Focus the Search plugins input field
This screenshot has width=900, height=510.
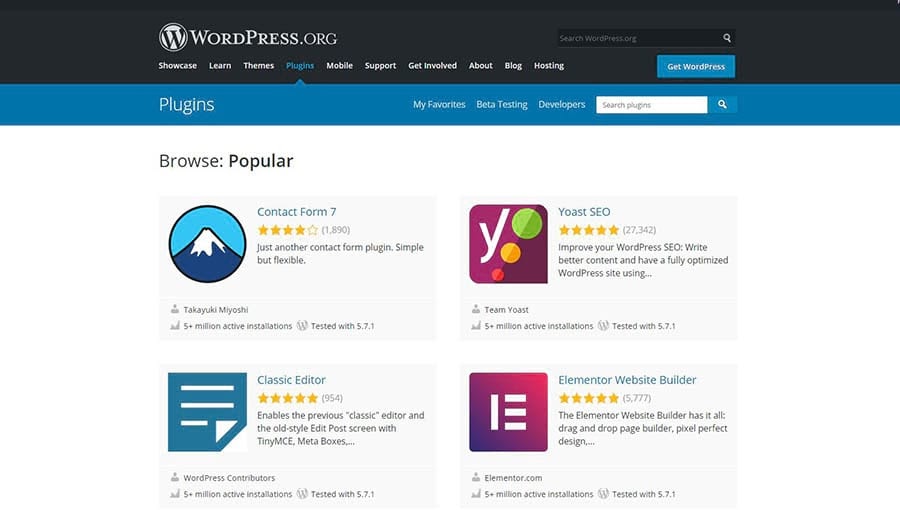(x=651, y=105)
